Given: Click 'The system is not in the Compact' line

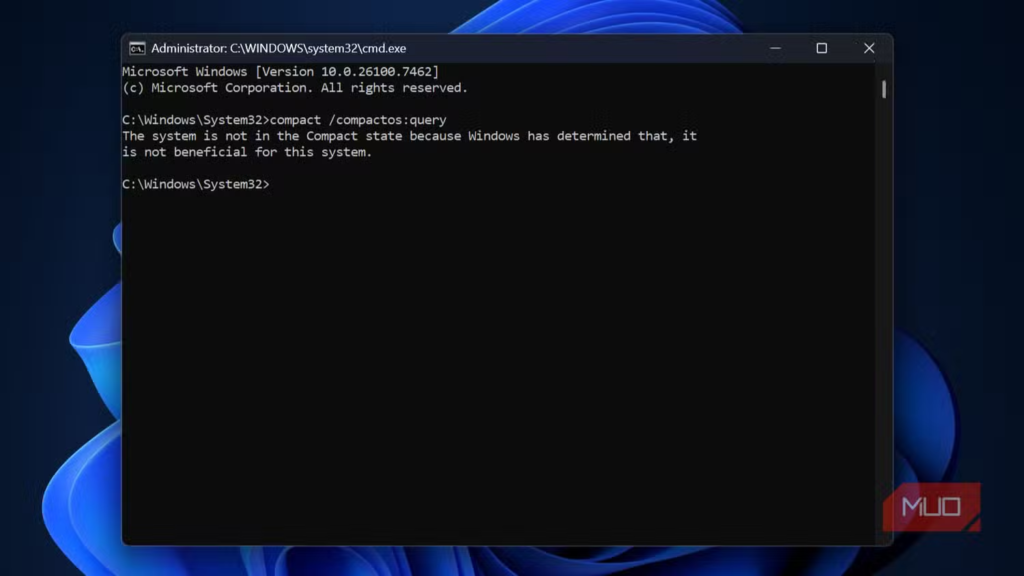Looking at the screenshot, I should (260, 136).
